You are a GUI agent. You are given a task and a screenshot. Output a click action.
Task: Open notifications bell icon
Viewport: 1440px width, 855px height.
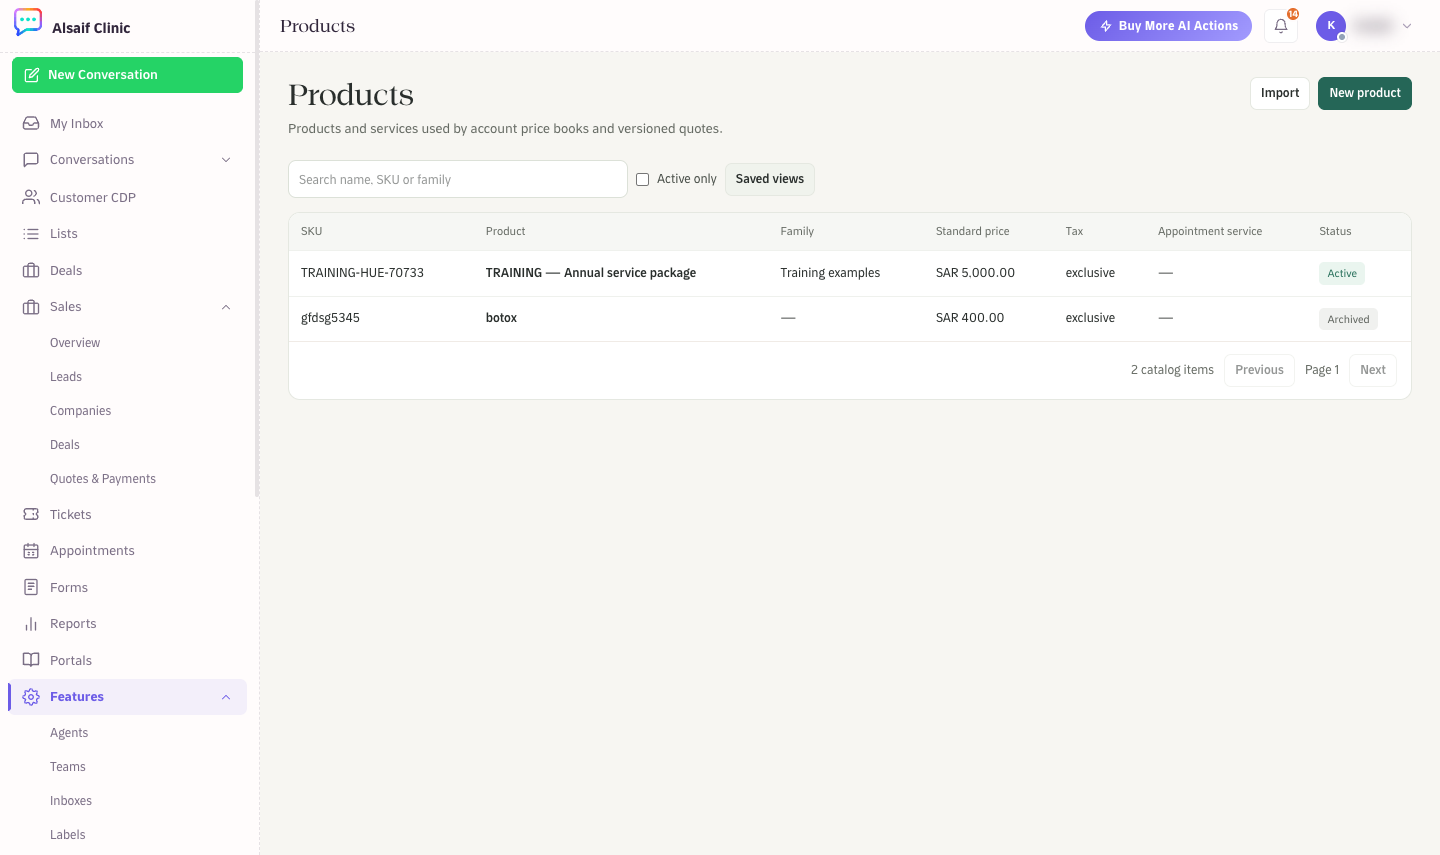pos(1281,26)
